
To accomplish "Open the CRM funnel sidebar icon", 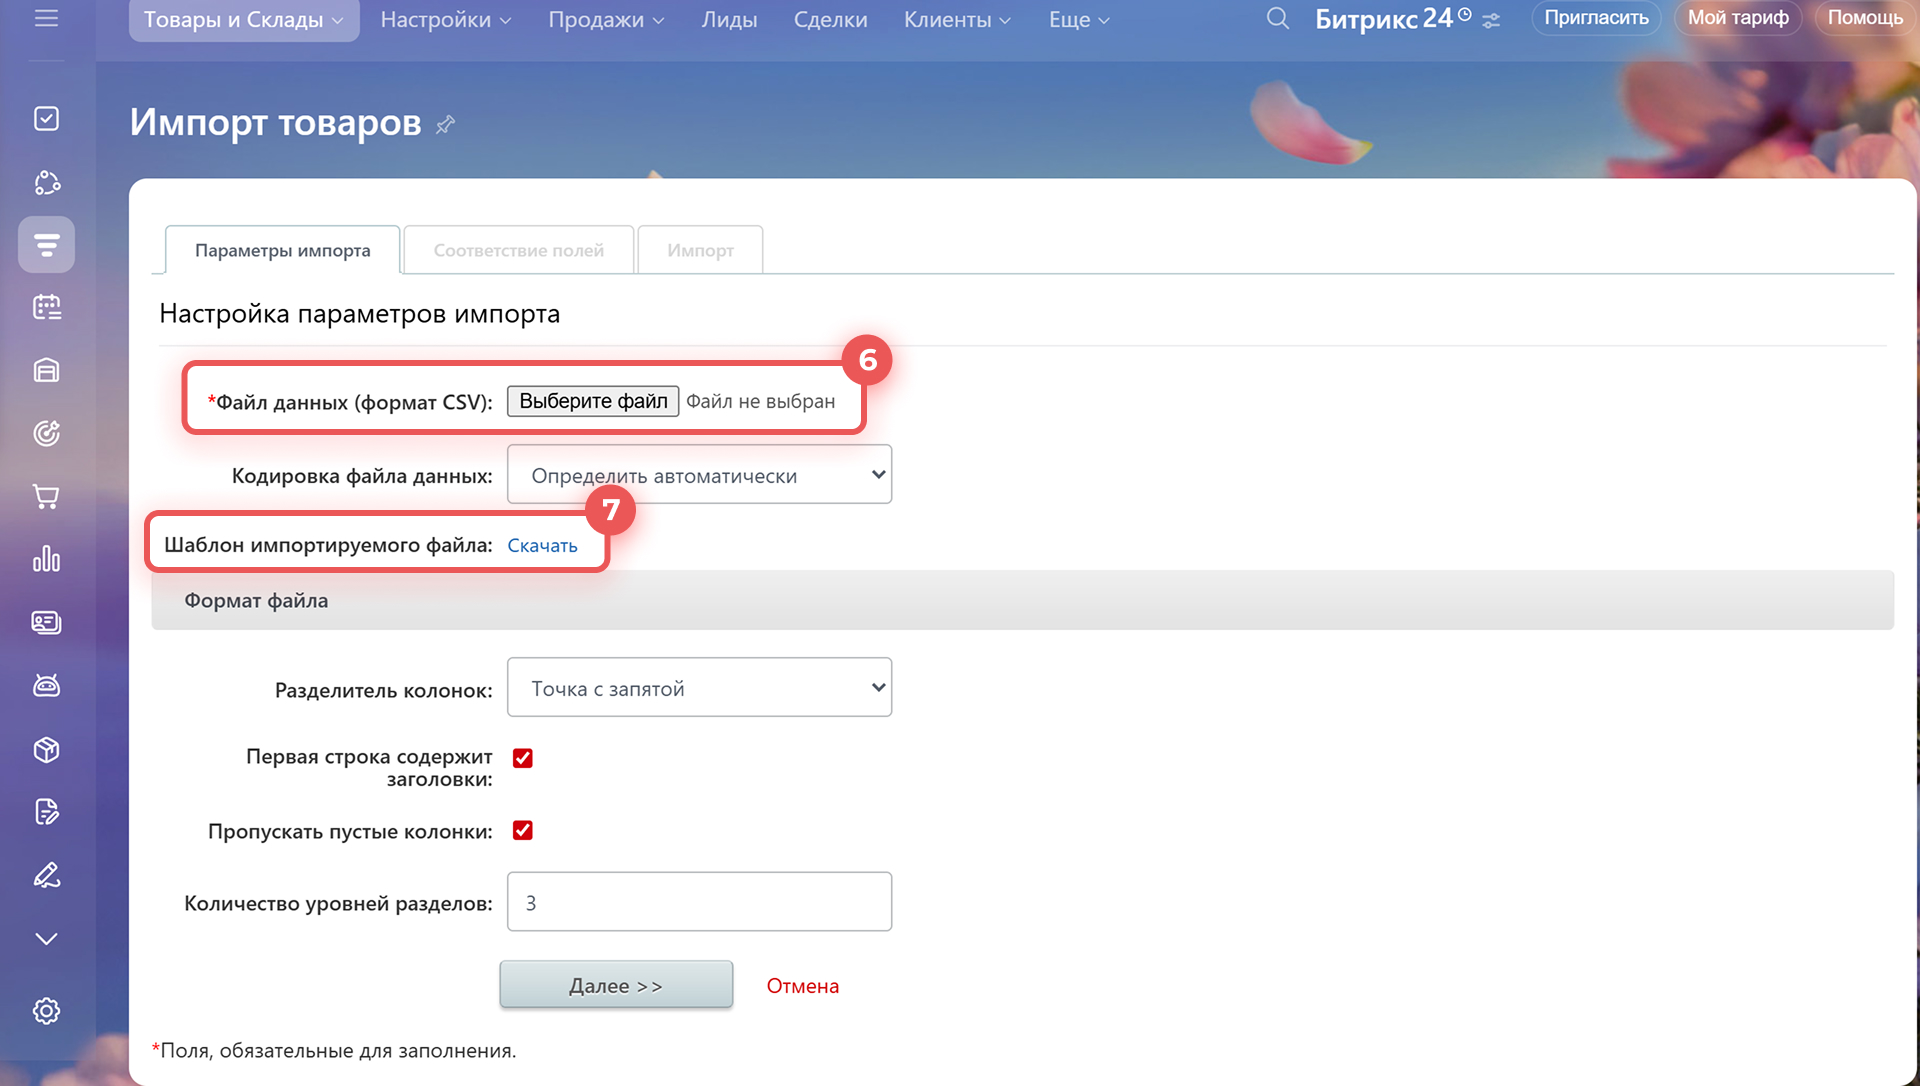I will click(x=46, y=244).
